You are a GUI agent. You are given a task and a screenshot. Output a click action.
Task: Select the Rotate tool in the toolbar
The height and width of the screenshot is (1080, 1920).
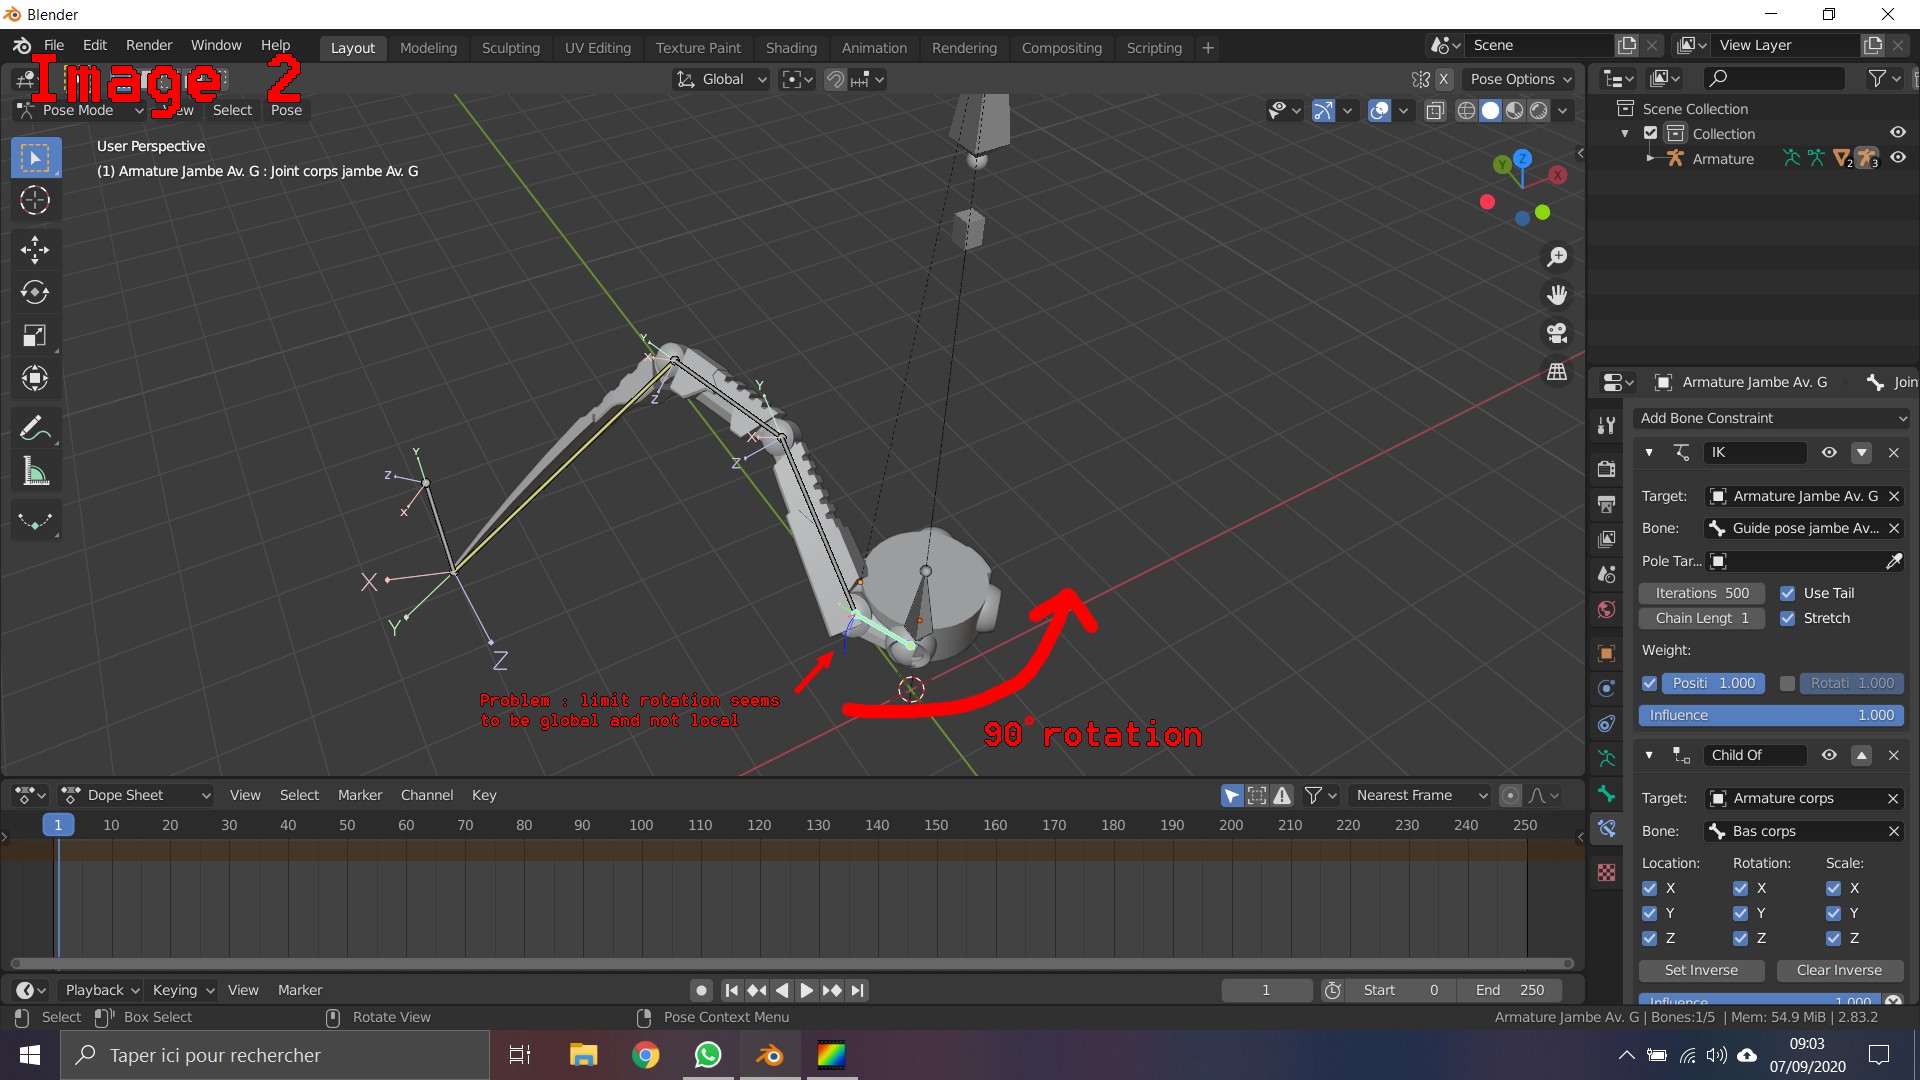(35, 293)
